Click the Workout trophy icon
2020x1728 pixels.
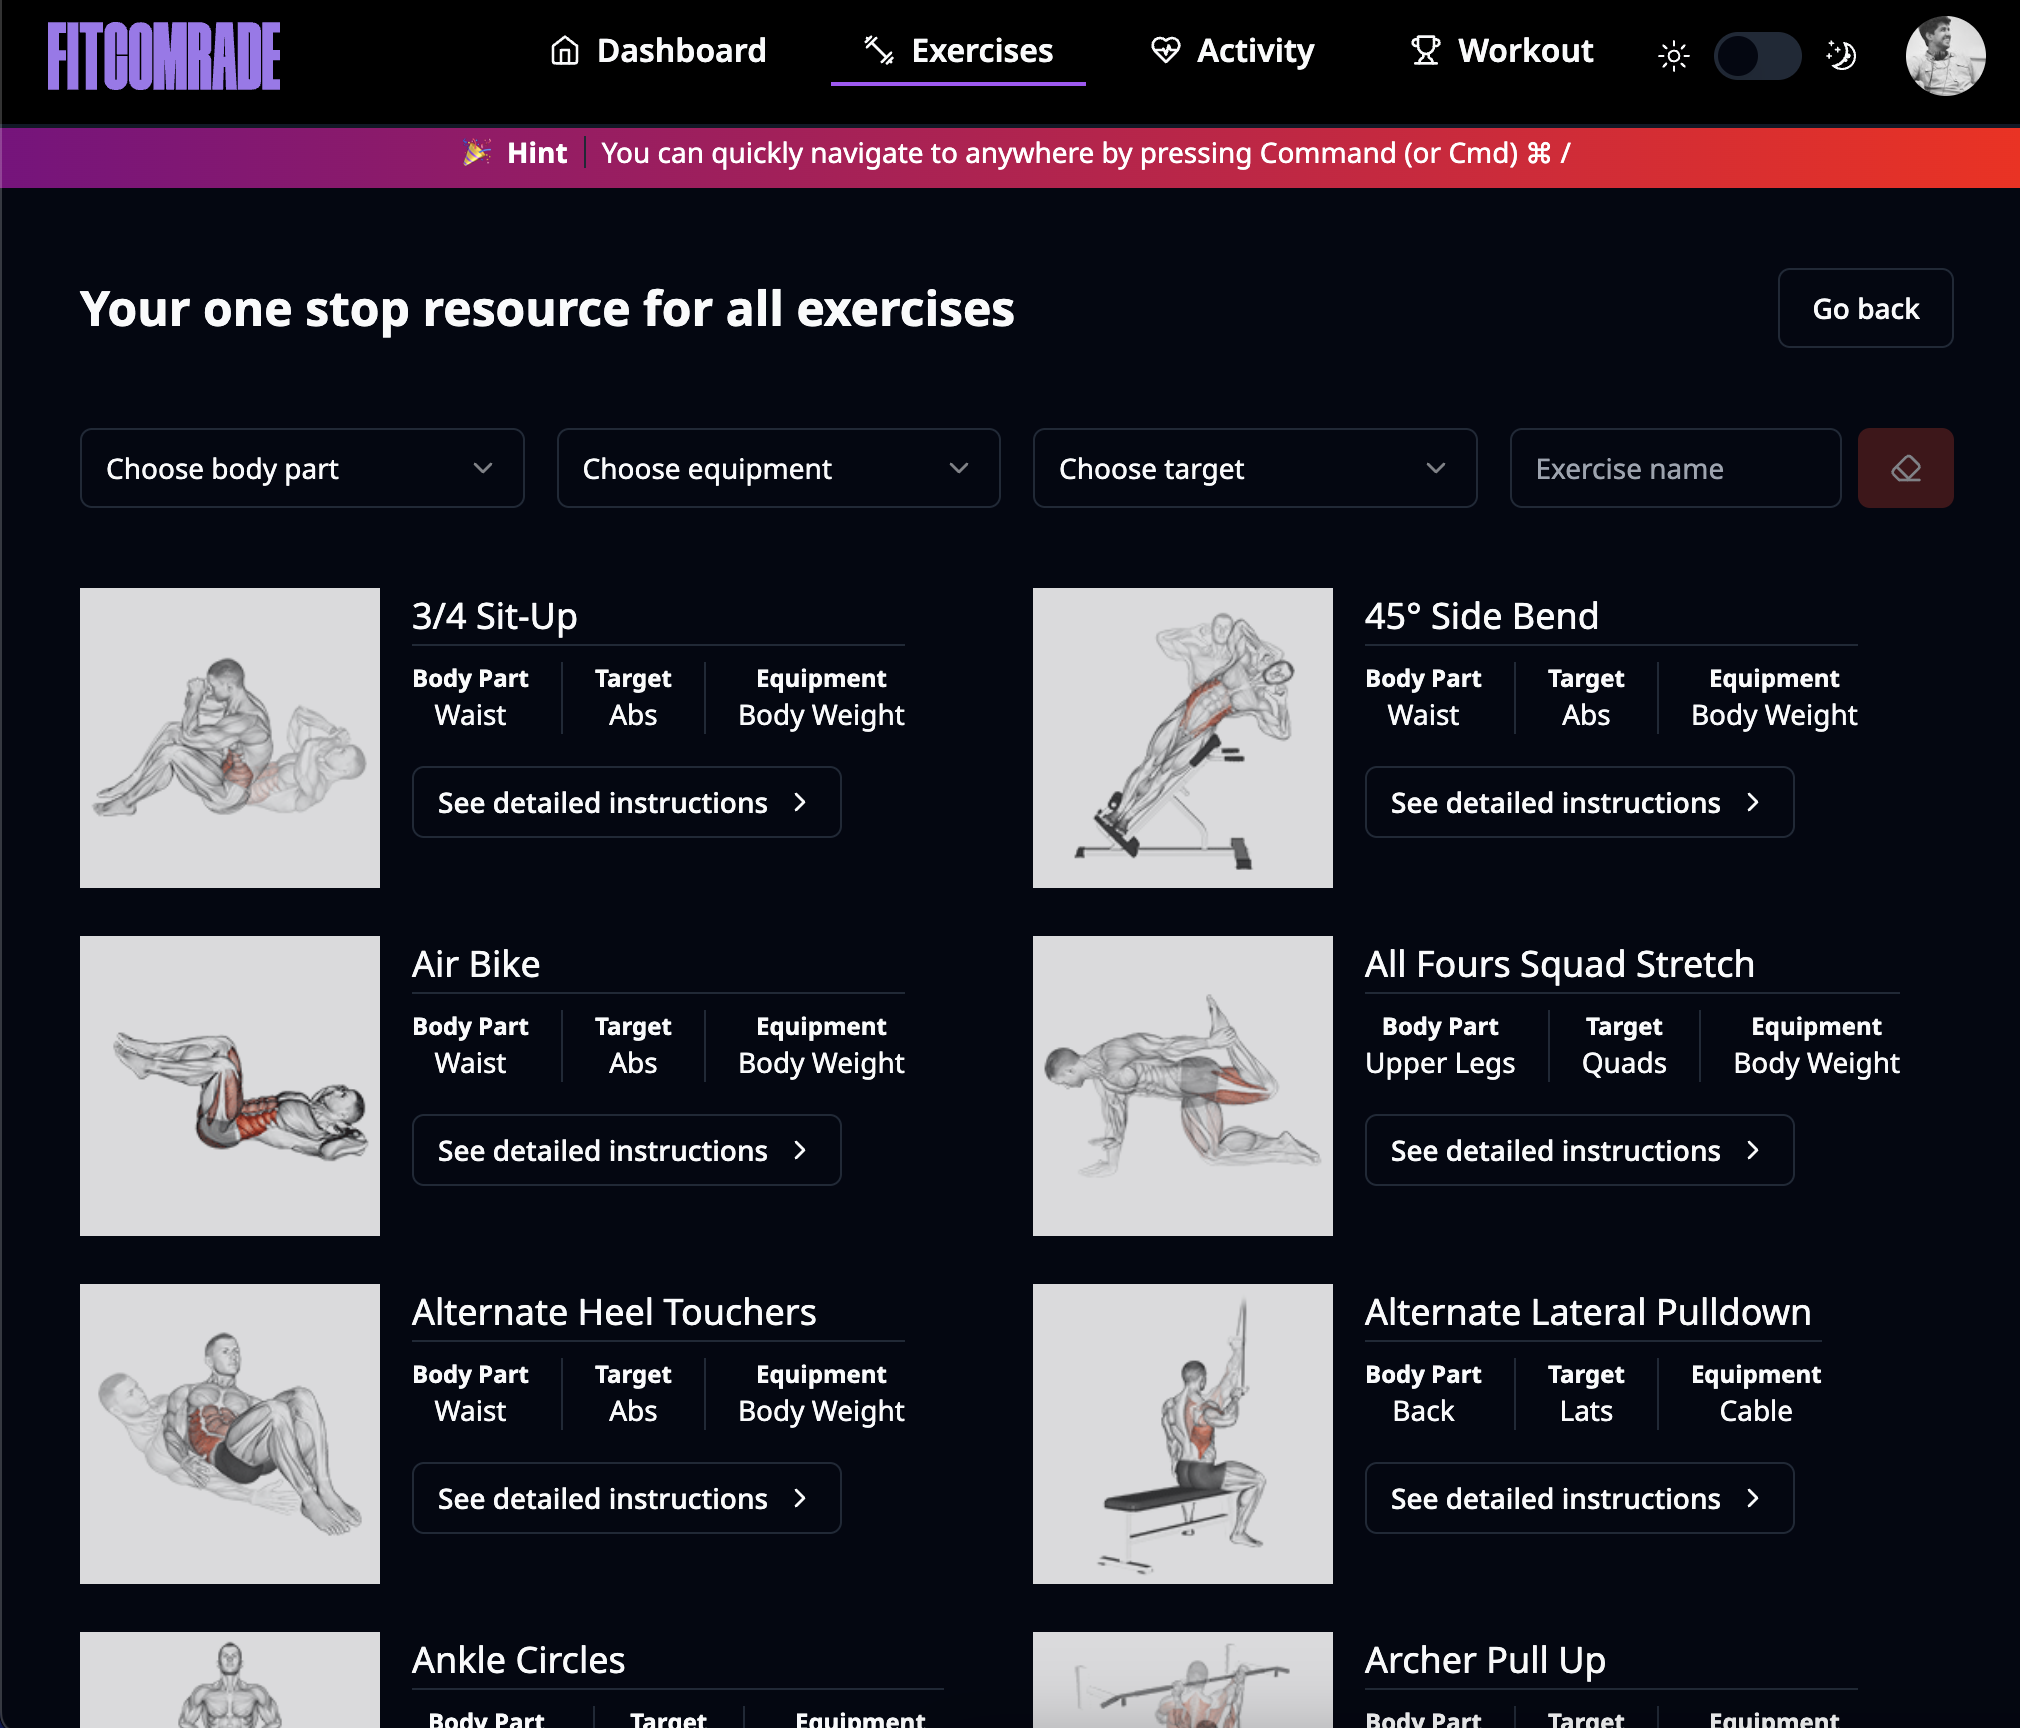(1426, 50)
